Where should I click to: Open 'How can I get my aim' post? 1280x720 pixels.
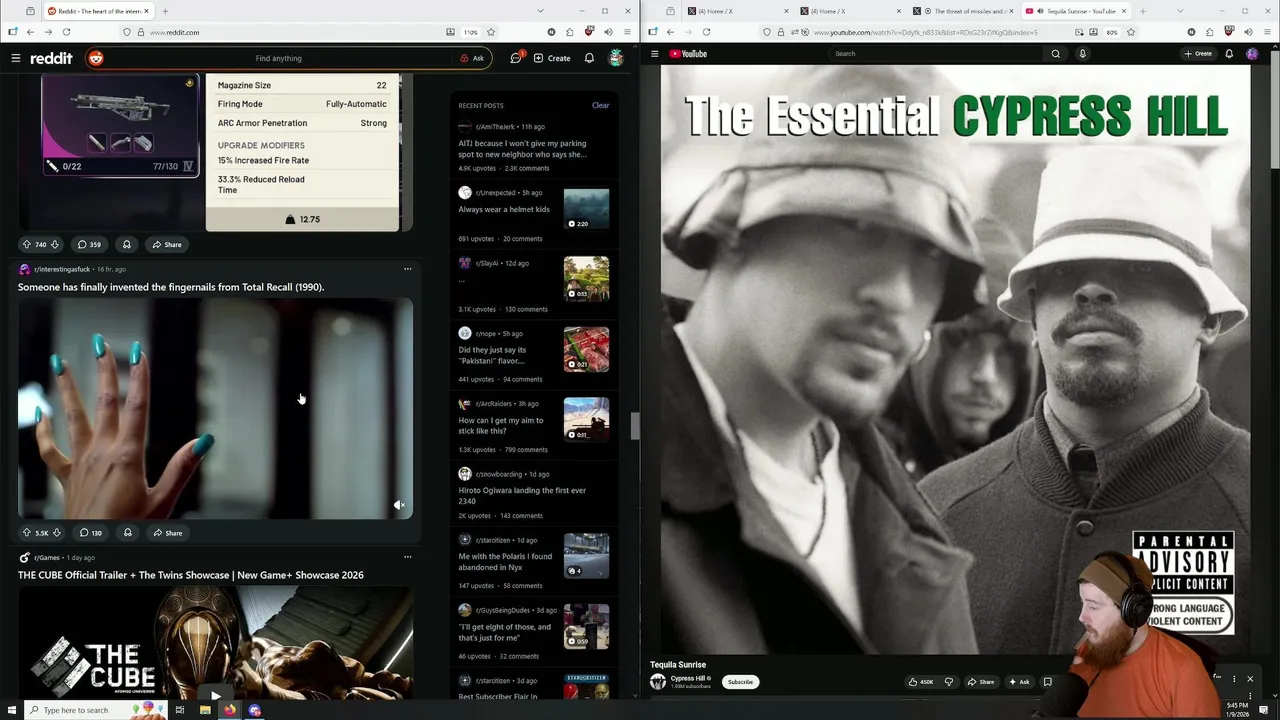(x=501, y=425)
